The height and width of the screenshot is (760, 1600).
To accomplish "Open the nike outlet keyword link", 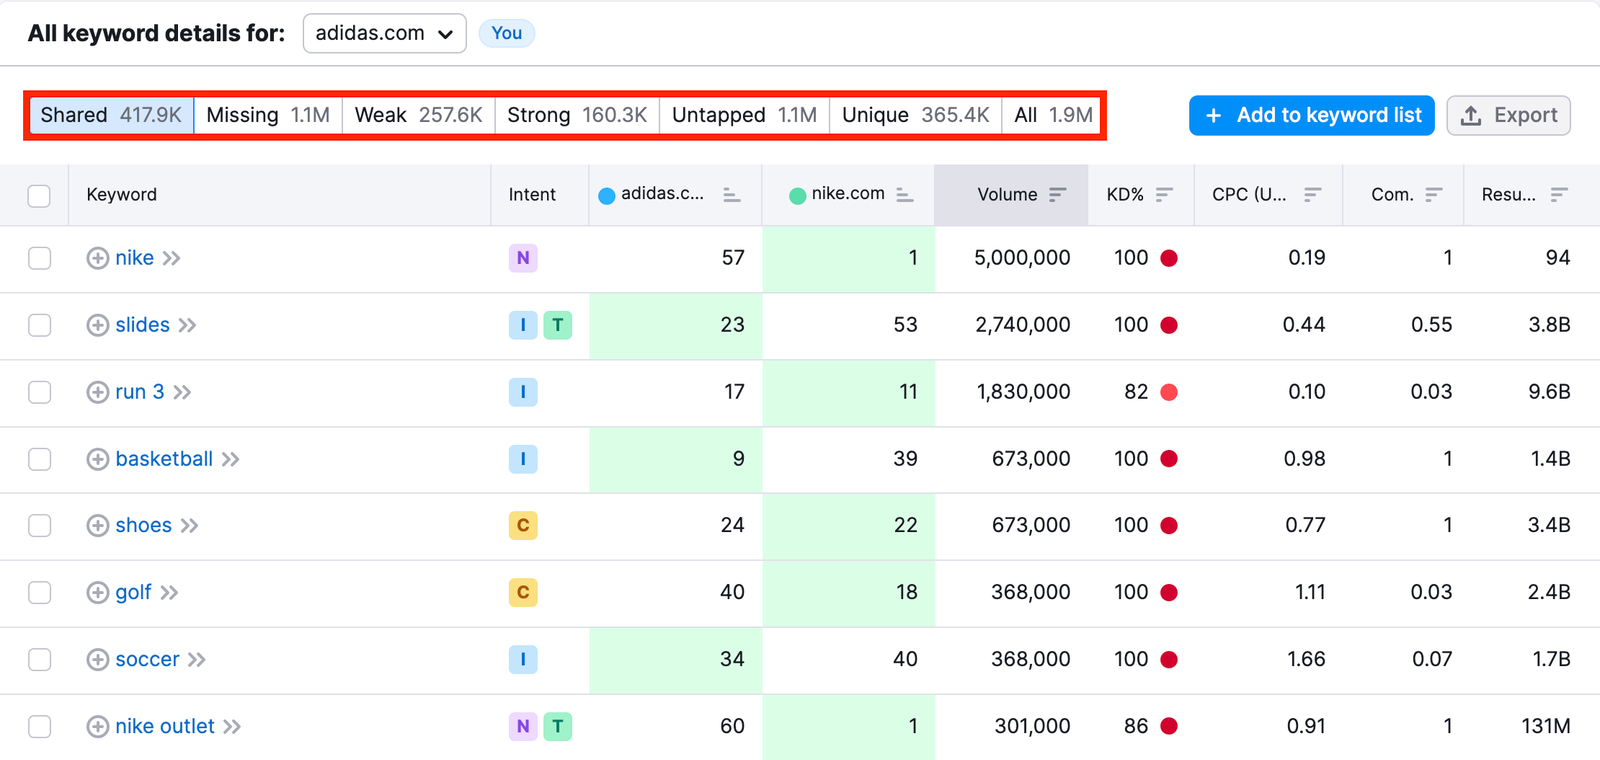I will coord(165,726).
